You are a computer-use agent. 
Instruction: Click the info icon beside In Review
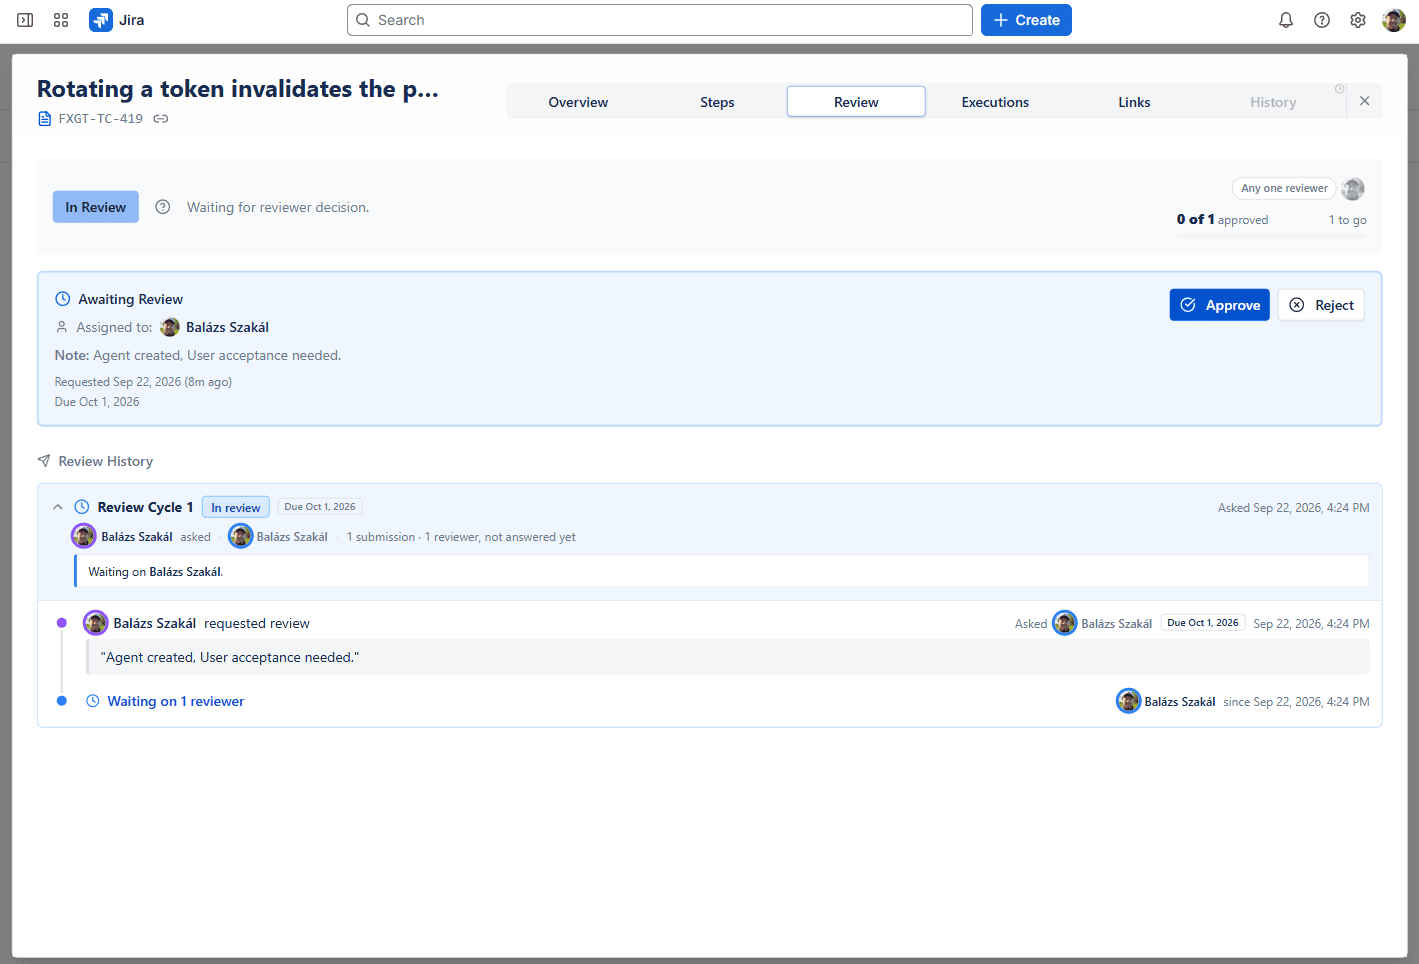[163, 207]
